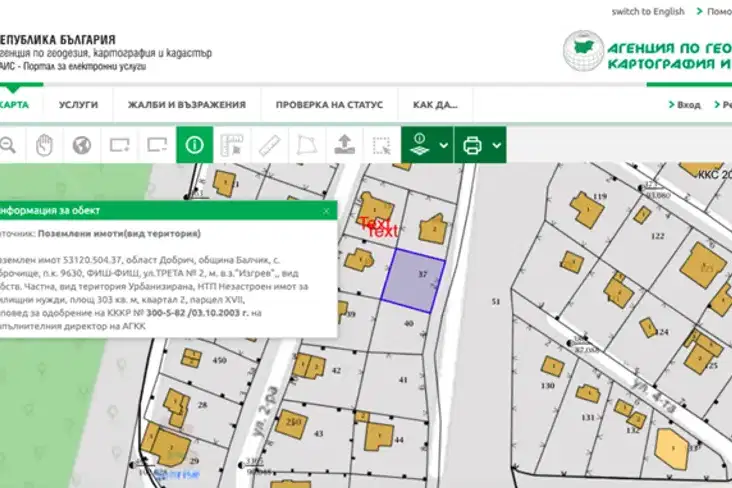Open the УСЛУГИ menu tab
Screen dimensions: 732x488
[x=78, y=105]
